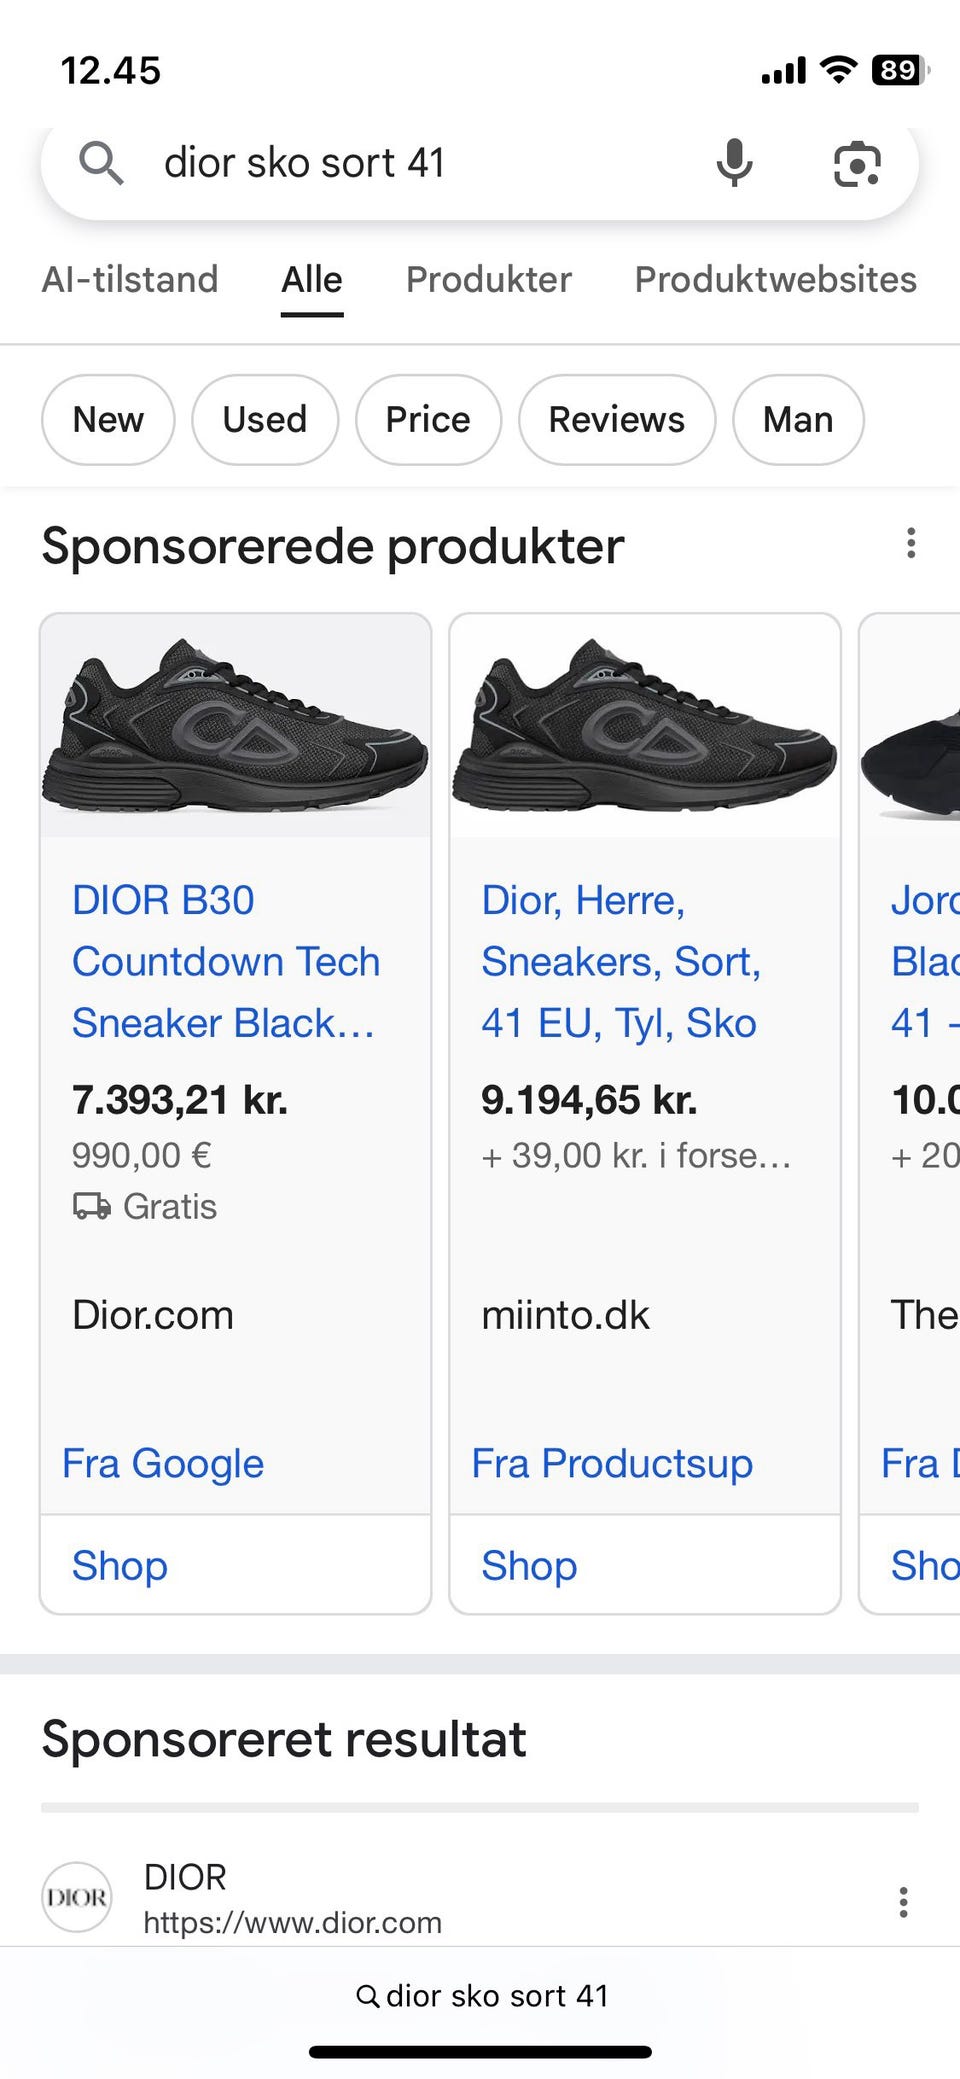Open DIOR B30 Countdown Tech Sneaker link
Screen dimensions: 960x2079
[x=225, y=961]
